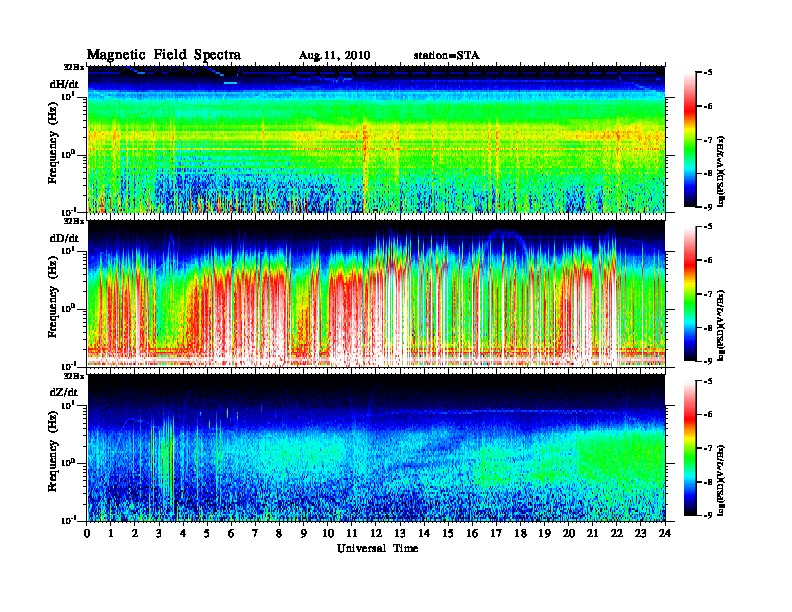This screenshot has height=612, width=792.
Task: Click the dH/dt panel color scale bar
Action: tap(689, 140)
